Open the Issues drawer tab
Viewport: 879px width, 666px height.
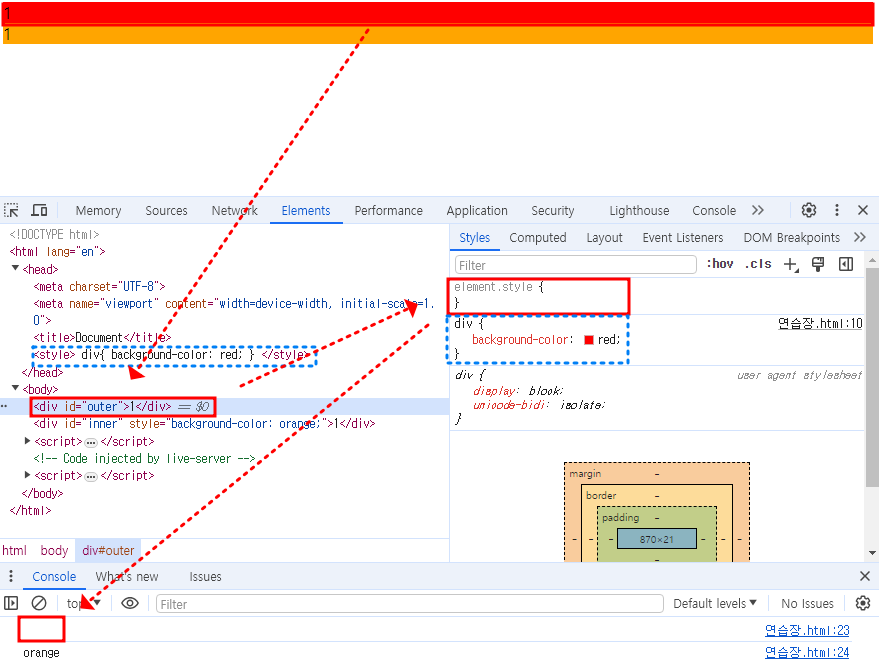click(x=205, y=576)
